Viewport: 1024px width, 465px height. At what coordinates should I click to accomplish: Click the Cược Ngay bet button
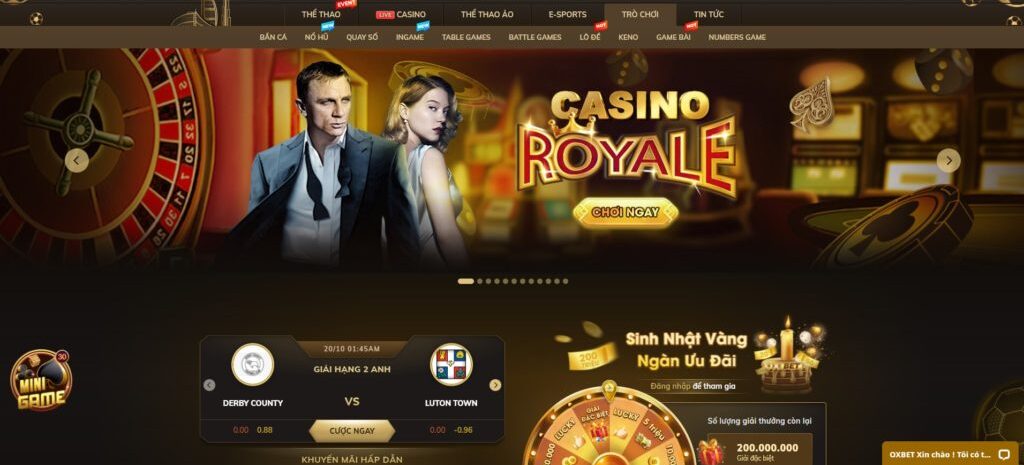[352, 430]
